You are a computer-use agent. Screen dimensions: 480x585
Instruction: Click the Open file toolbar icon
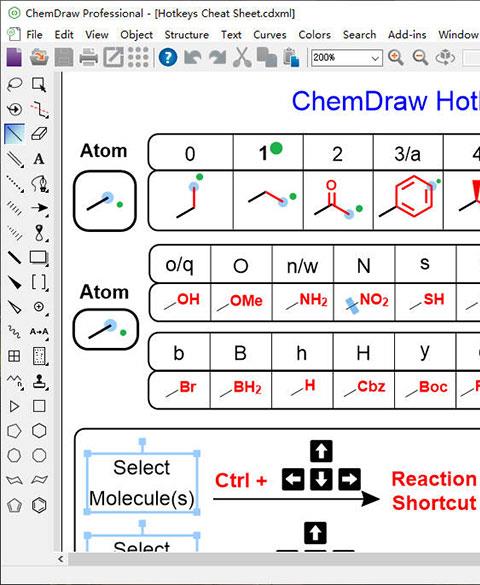(x=39, y=57)
